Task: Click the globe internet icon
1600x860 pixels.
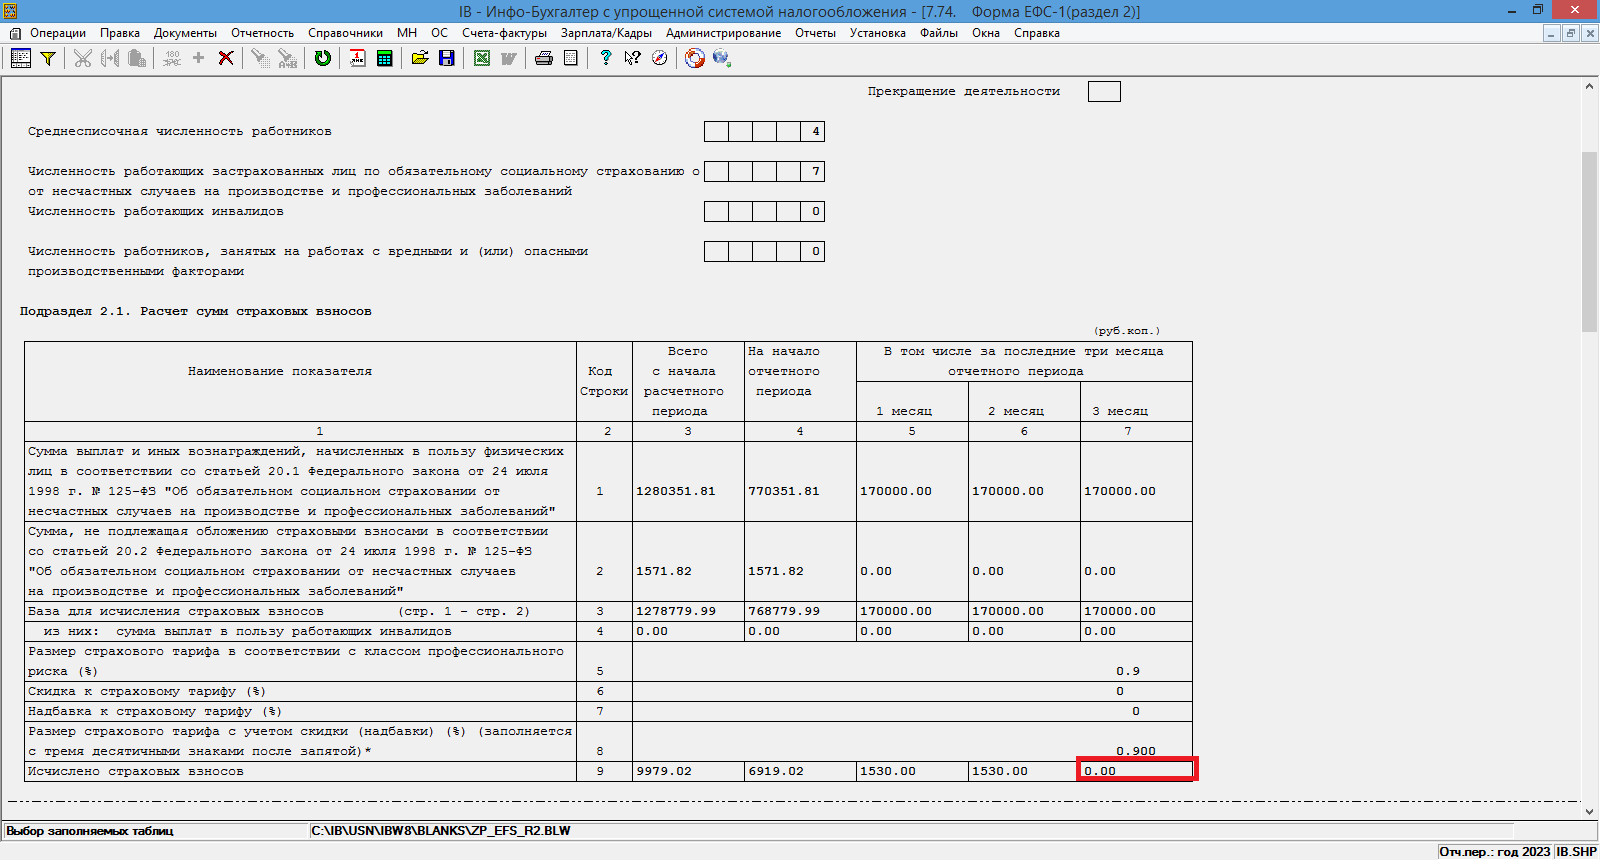Action: pyautogui.click(x=722, y=58)
